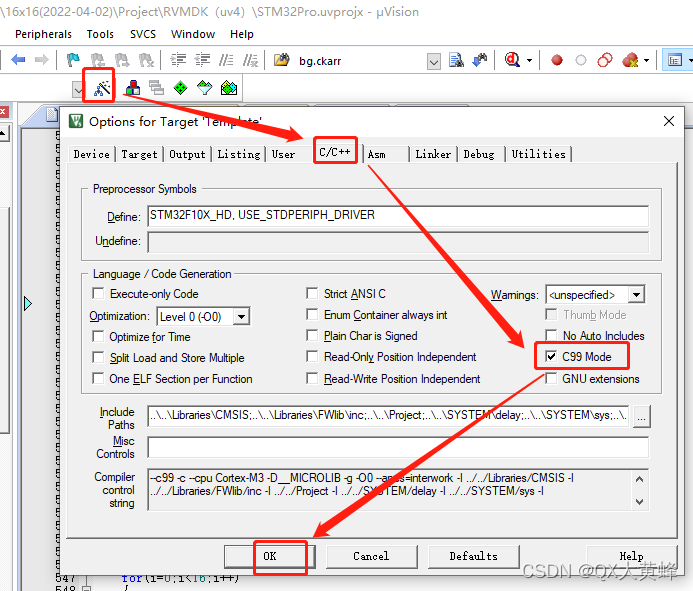Click the window layout toolbar icon
This screenshot has height=591, width=693.
[675, 60]
